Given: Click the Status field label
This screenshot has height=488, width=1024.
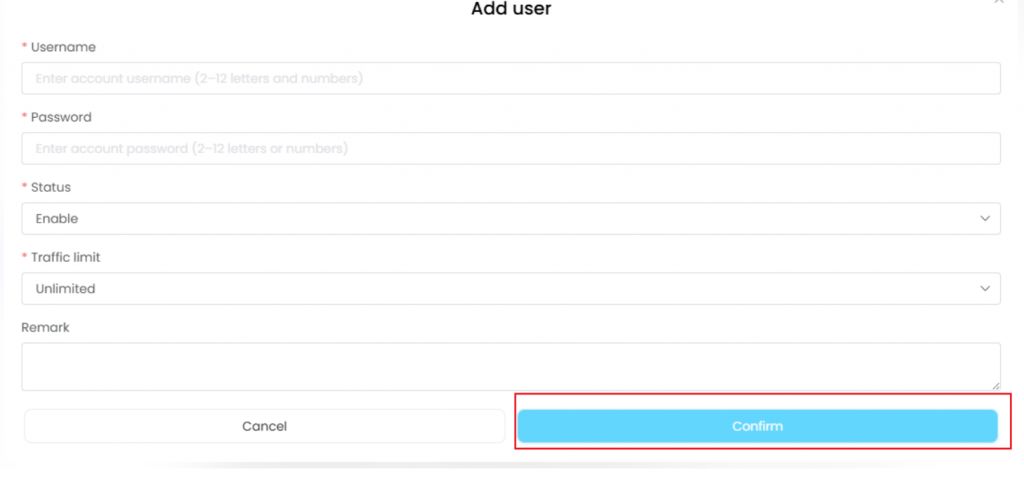Looking at the screenshot, I should pyautogui.click(x=51, y=187).
